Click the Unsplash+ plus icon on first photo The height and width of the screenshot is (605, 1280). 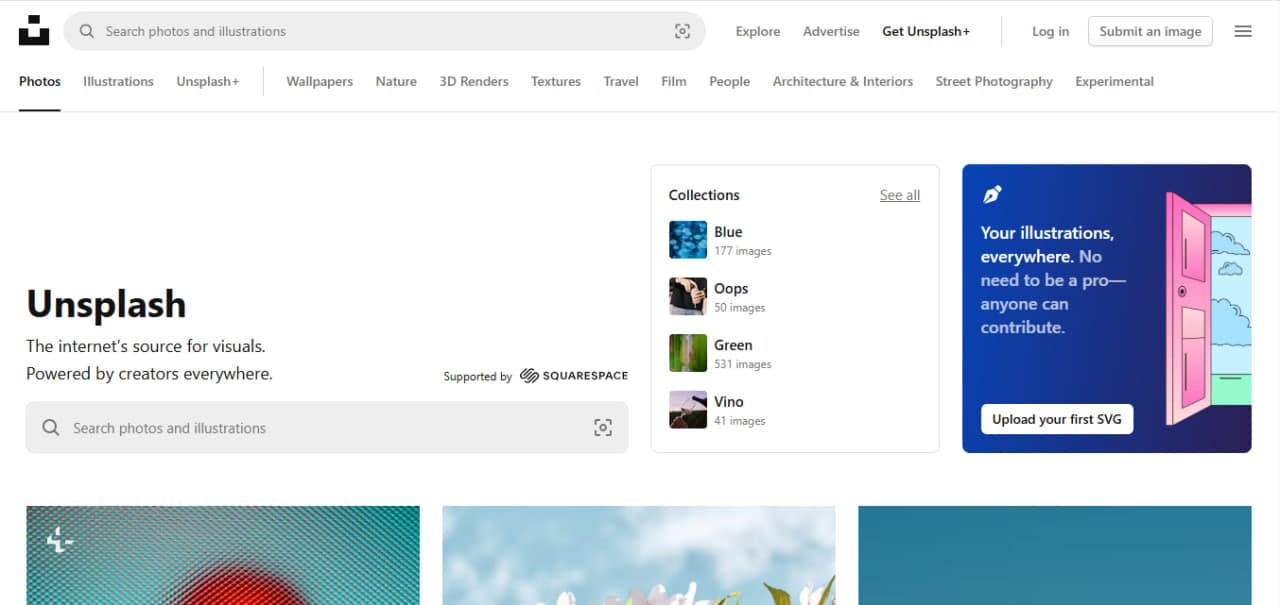(x=58, y=541)
